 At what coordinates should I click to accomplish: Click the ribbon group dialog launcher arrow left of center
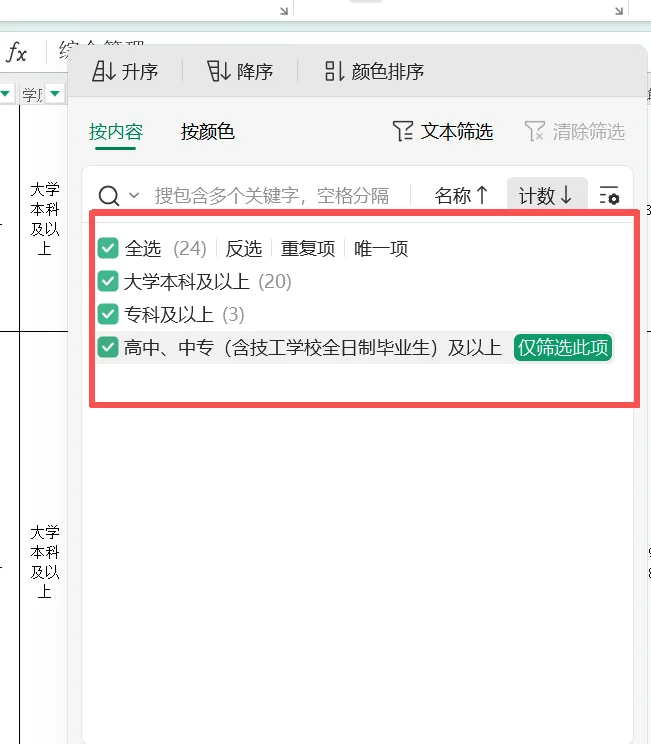(x=284, y=10)
